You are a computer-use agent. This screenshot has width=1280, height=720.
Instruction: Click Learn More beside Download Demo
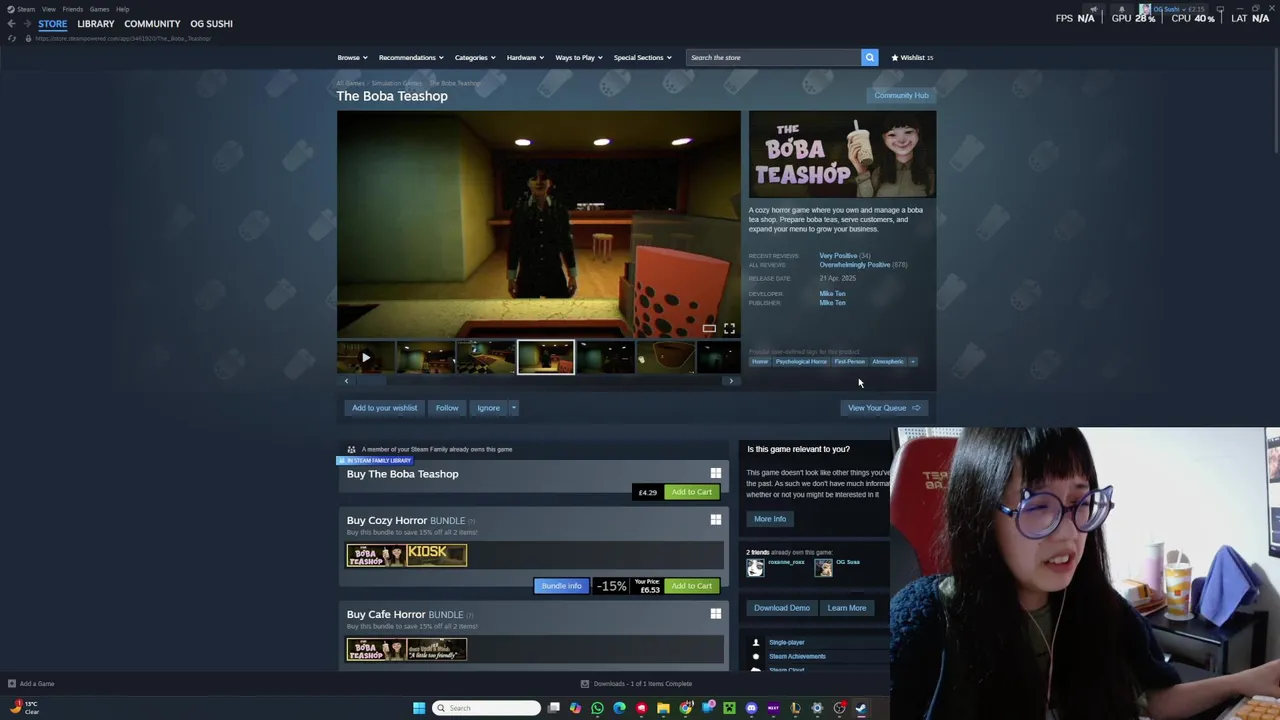click(x=846, y=608)
